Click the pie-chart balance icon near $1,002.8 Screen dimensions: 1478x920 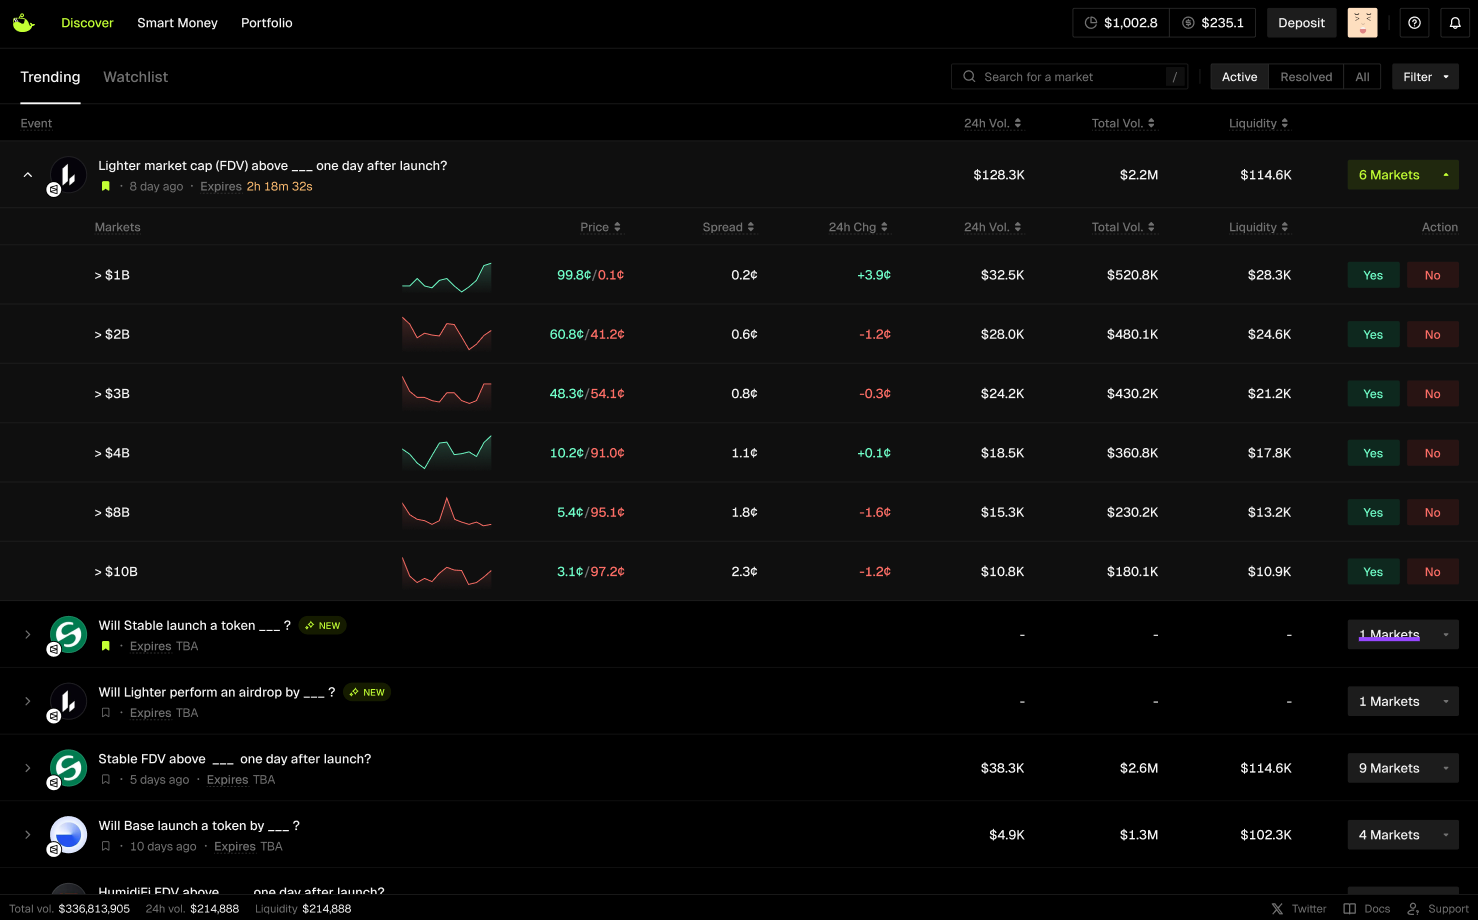coord(1089,22)
